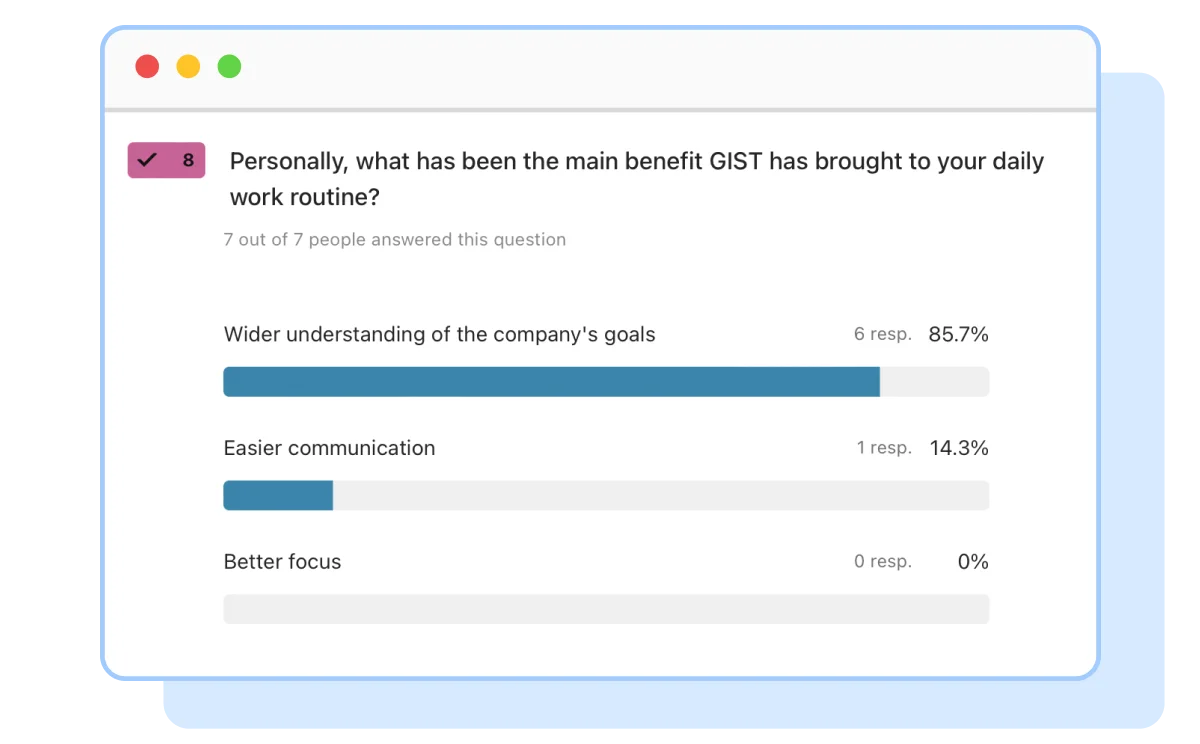Screen dimensions: 1200x744
Task: Click the 0% percentage value
Action: click(973, 562)
